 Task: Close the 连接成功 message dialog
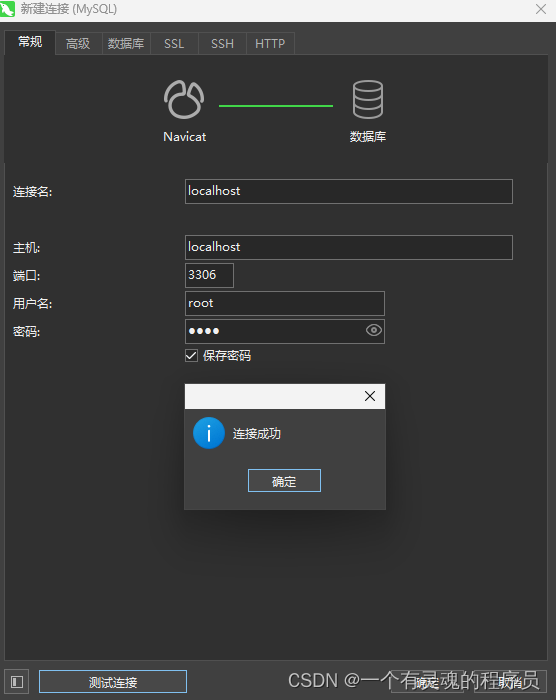click(370, 396)
